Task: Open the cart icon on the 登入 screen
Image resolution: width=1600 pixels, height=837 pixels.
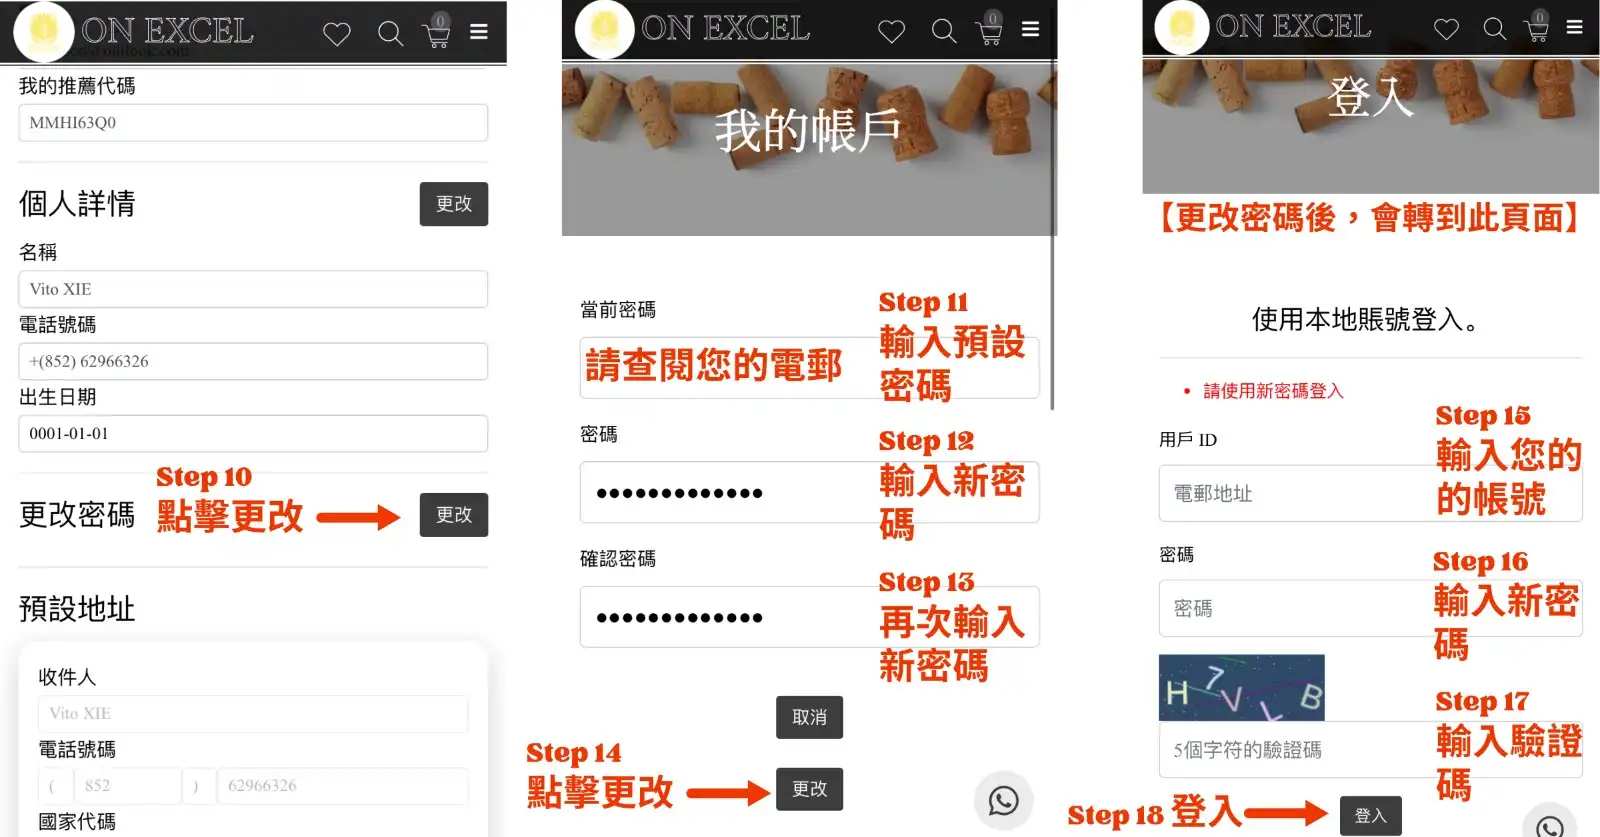Action: click(x=1537, y=28)
